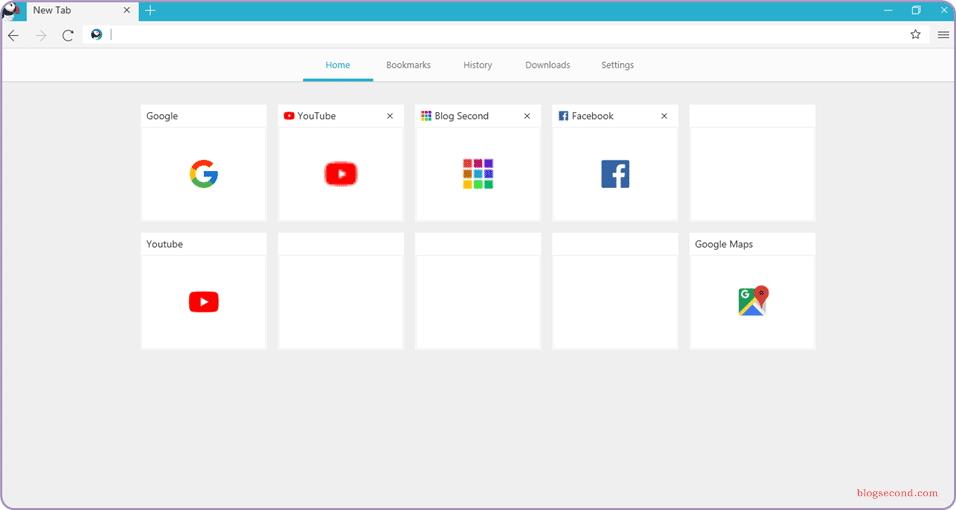Remove the YouTube tile with its X
The width and height of the screenshot is (956, 510).
tap(390, 116)
